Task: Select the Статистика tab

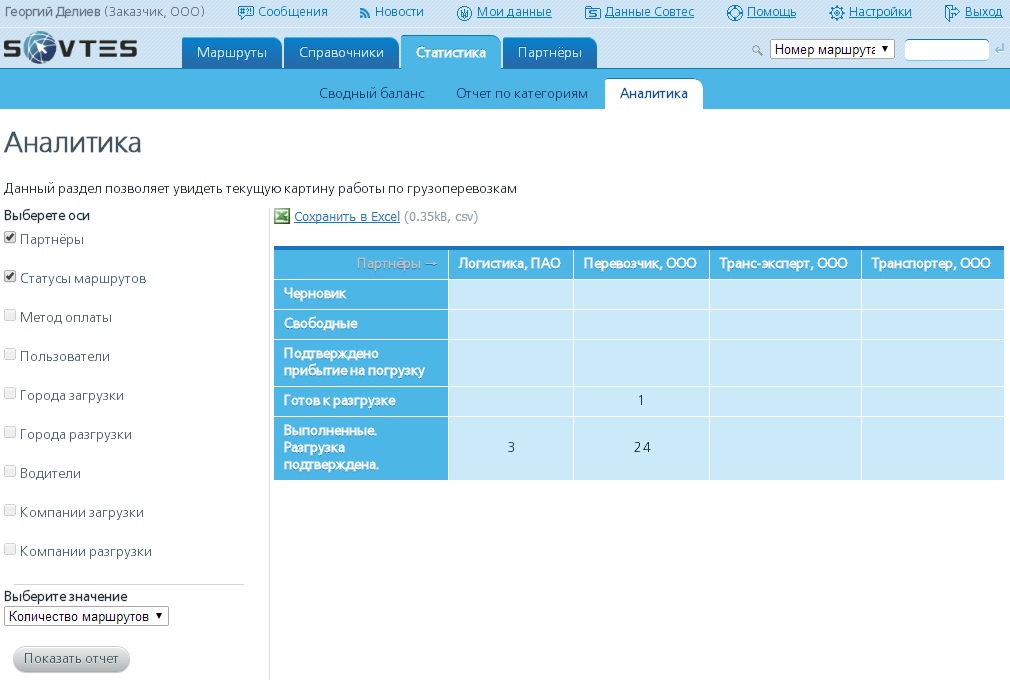Action: 451,53
